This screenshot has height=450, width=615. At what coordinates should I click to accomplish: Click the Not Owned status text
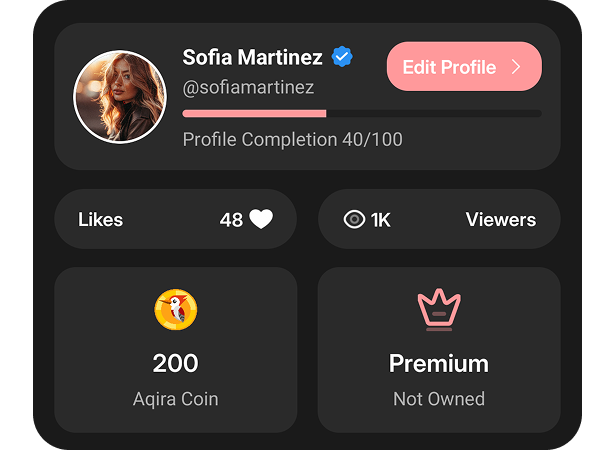pos(439,399)
